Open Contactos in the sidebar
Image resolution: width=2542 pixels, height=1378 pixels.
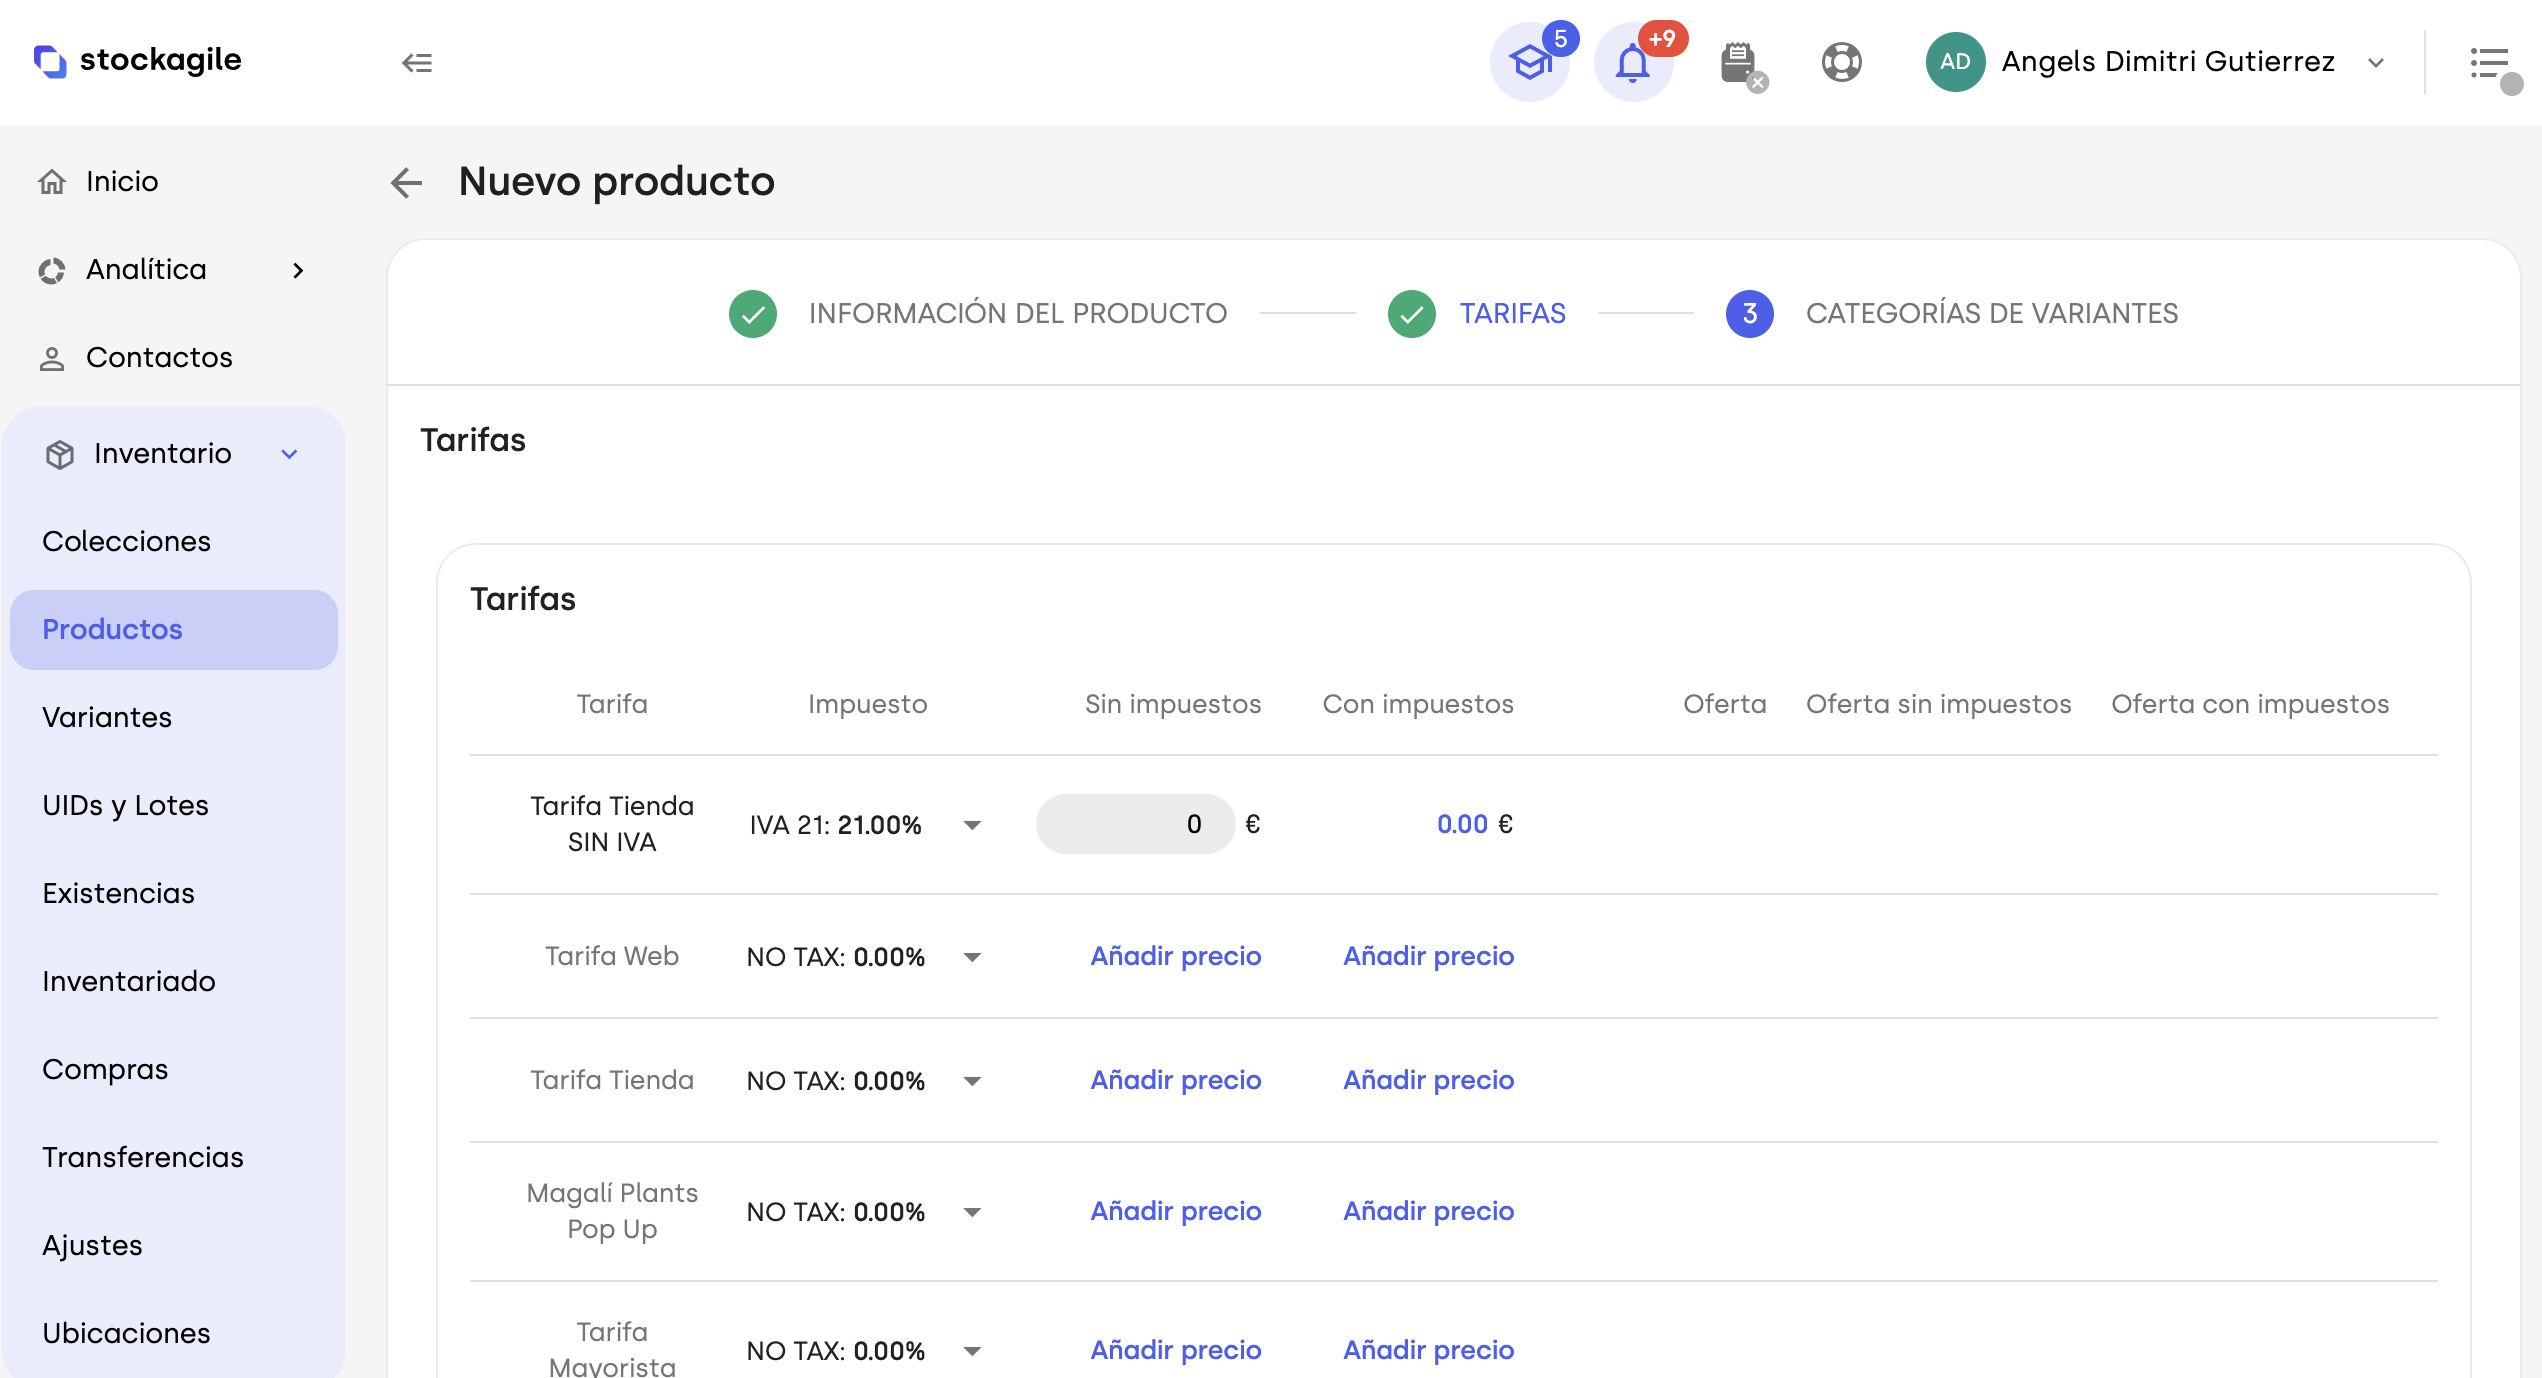point(159,358)
